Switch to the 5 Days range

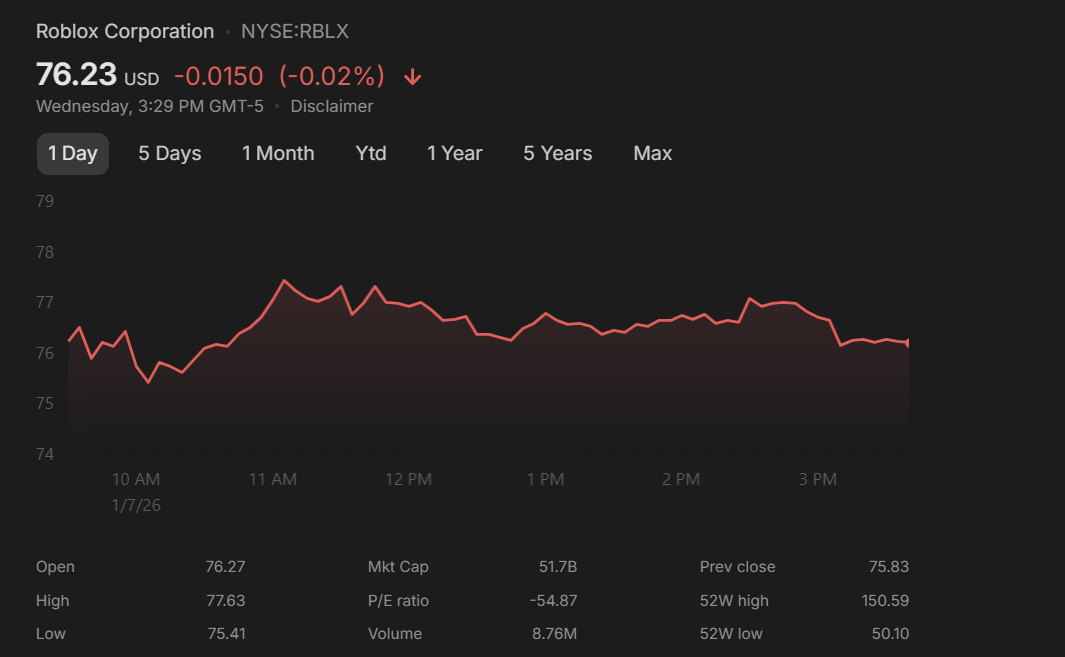click(x=170, y=154)
